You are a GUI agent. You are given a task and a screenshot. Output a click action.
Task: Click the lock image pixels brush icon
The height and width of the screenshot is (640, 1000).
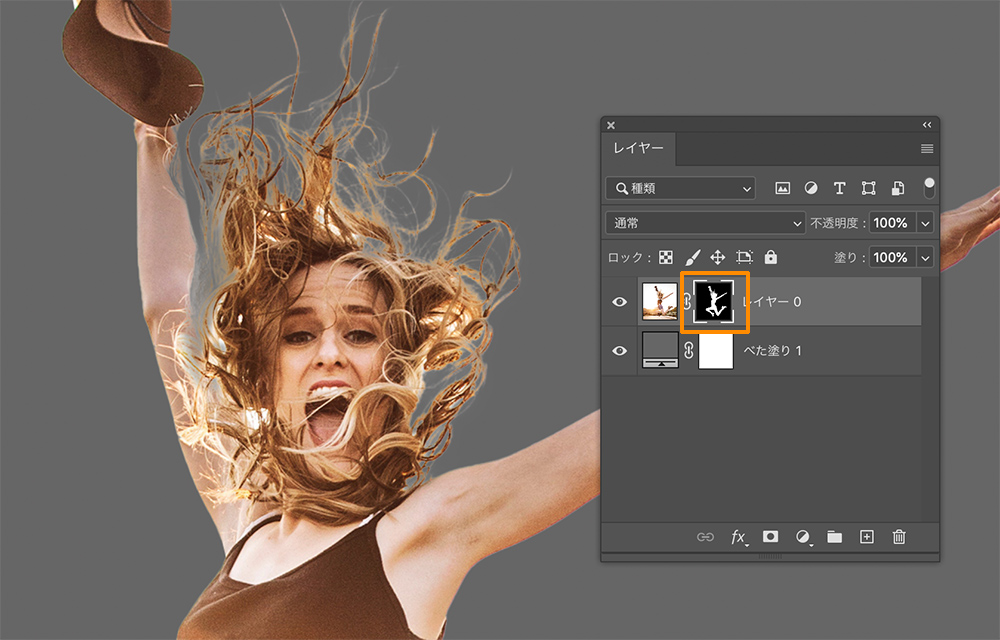[x=692, y=257]
